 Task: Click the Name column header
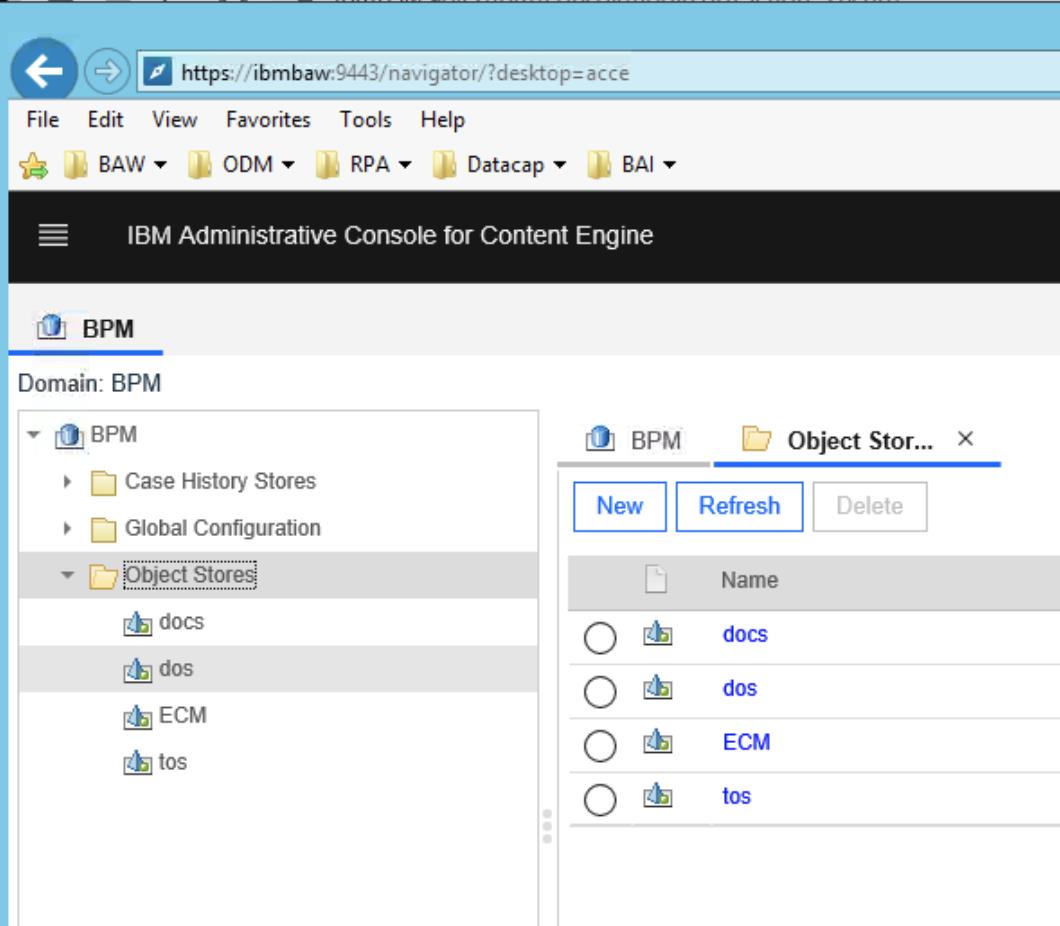point(750,580)
